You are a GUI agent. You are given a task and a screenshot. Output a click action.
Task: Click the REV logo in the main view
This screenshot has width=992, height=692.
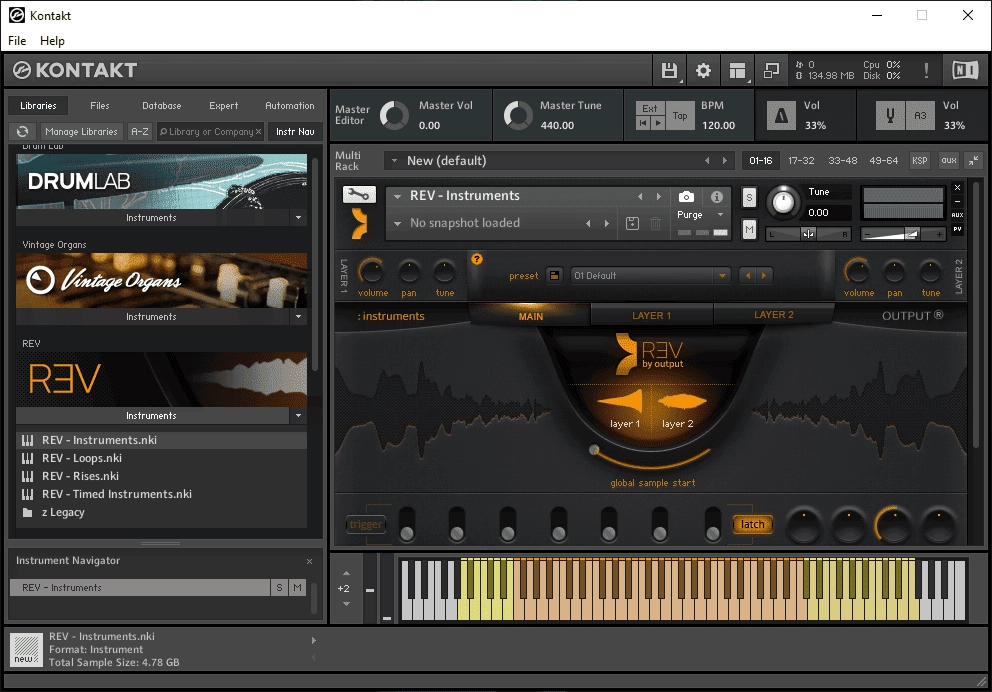pyautogui.click(x=650, y=354)
